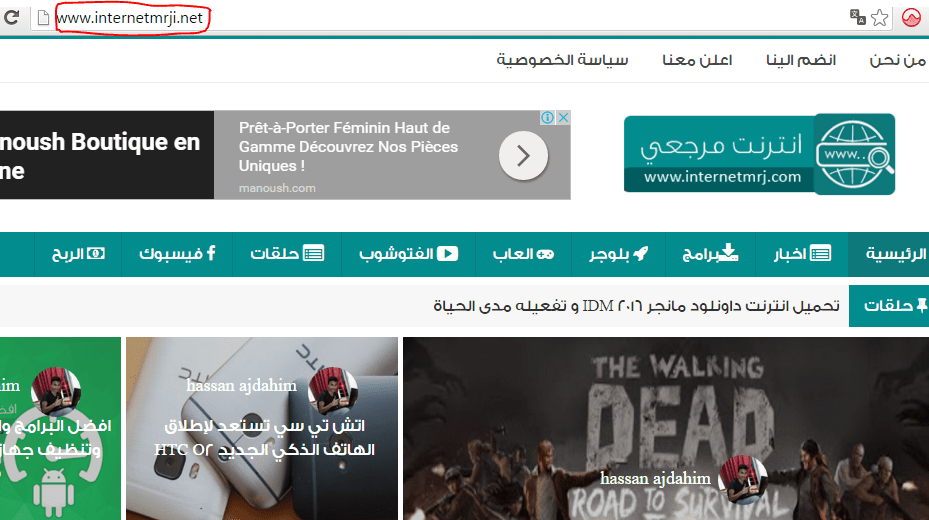Bookmark this page with the star icon
The height and width of the screenshot is (520, 929).
tap(880, 18)
